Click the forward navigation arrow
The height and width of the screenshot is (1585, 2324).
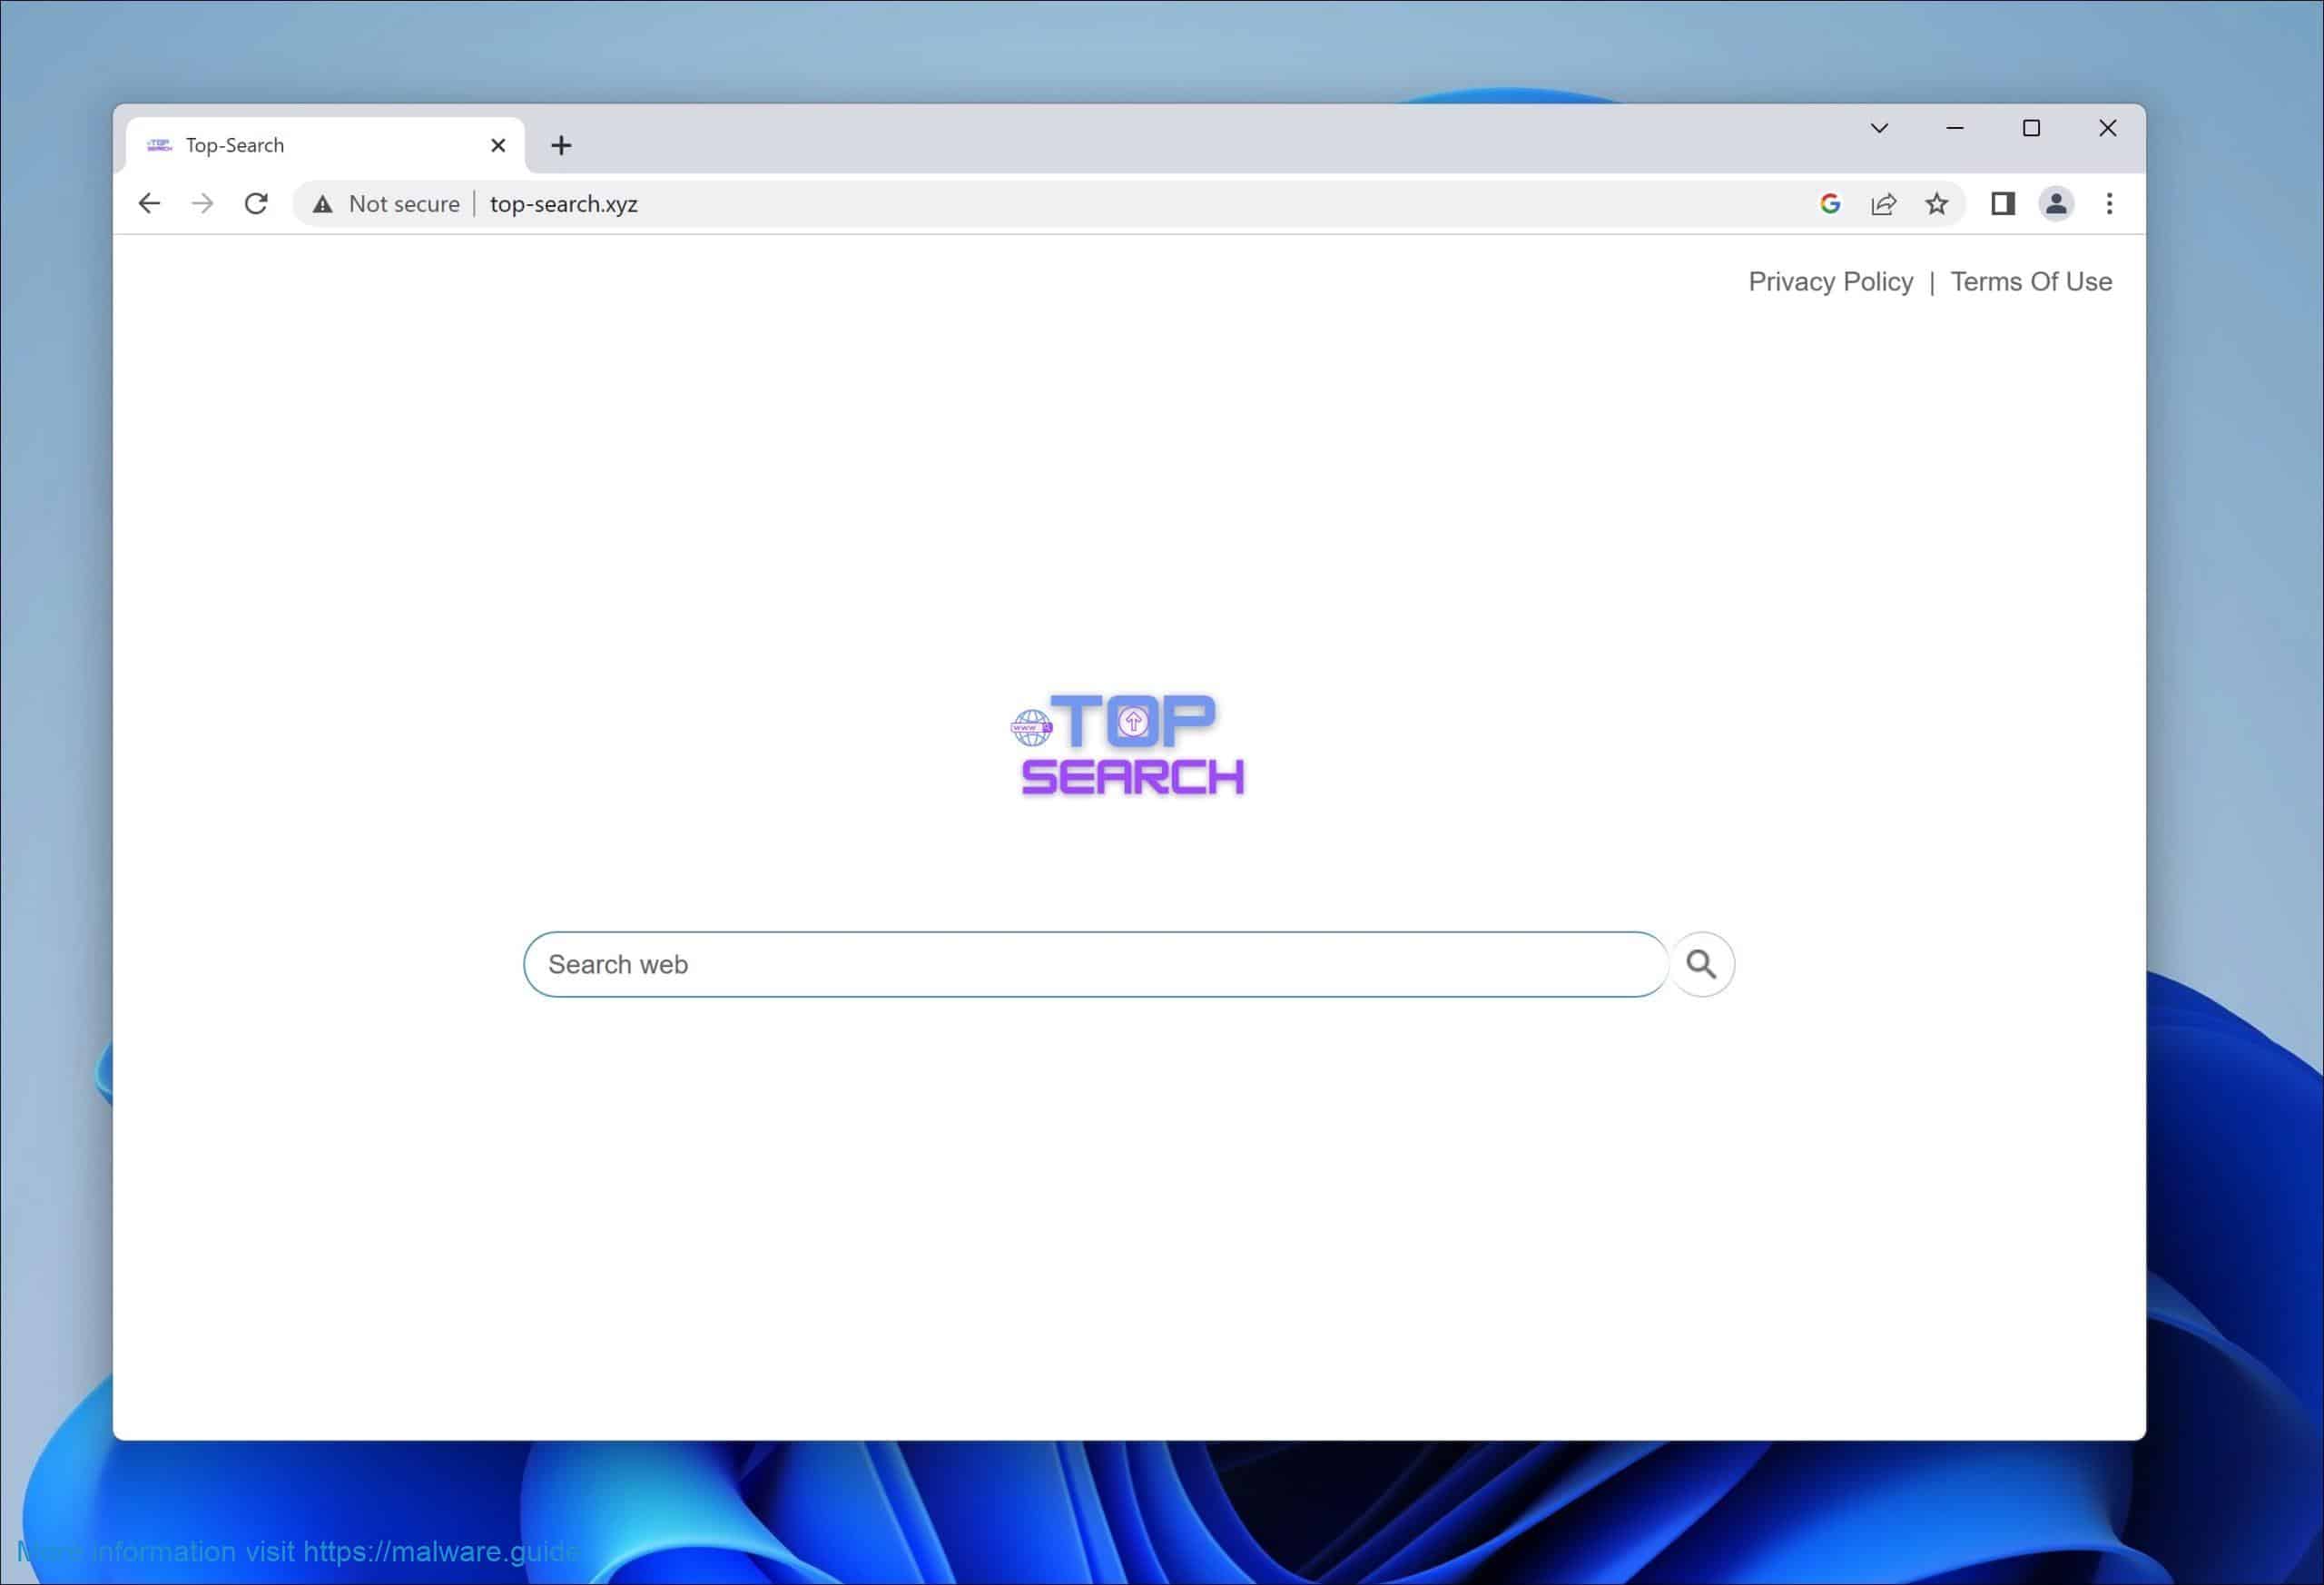tap(203, 203)
